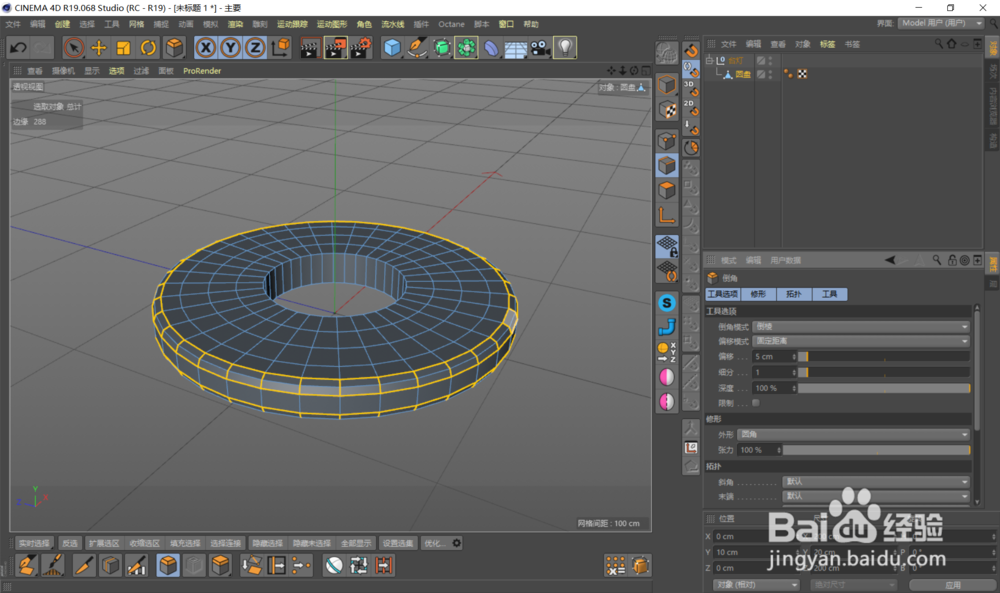Viewport: 1000px width, 593px height.
Task: Enable snap S icon
Action: [667, 303]
